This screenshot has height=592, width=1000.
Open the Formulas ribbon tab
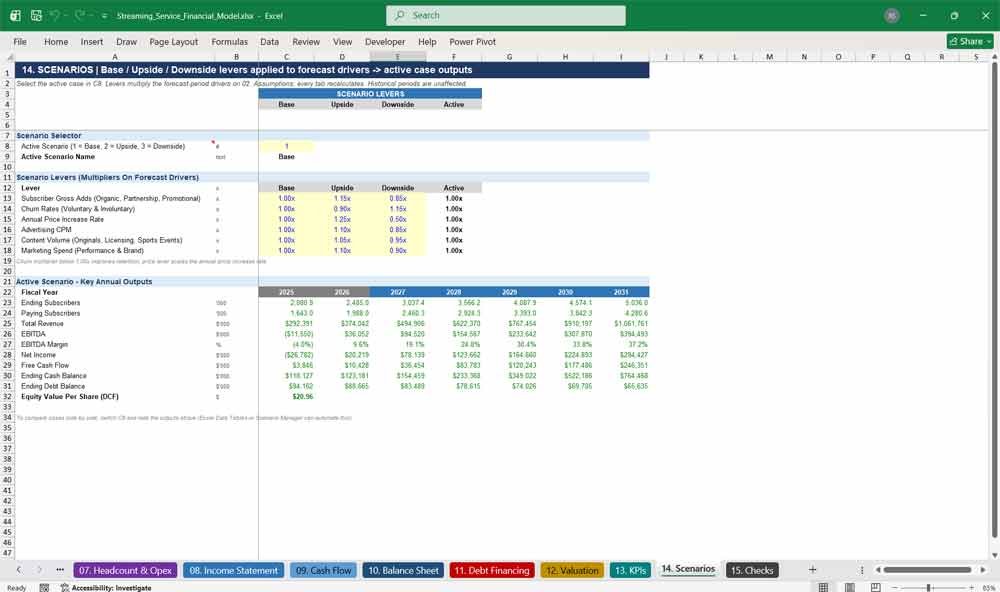coord(230,41)
